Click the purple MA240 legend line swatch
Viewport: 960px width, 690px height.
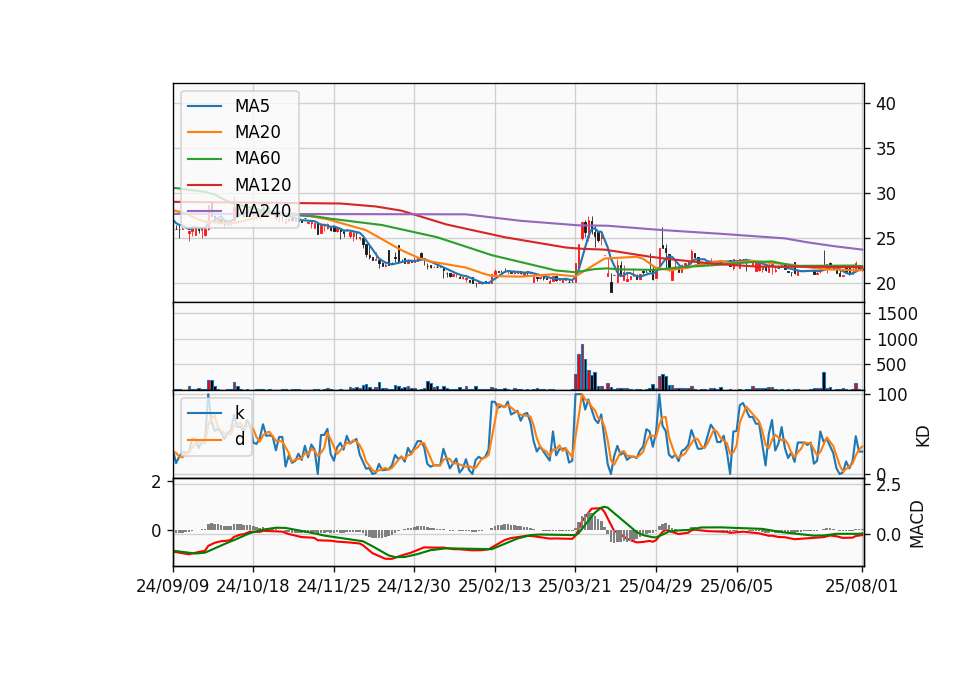point(204,211)
